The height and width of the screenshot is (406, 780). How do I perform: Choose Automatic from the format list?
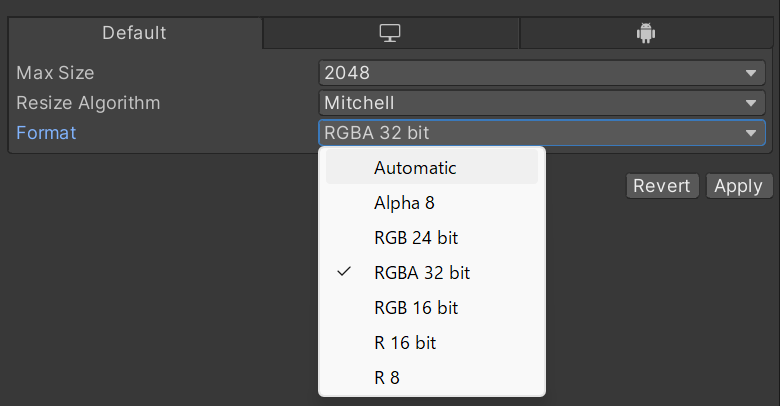[415, 168]
